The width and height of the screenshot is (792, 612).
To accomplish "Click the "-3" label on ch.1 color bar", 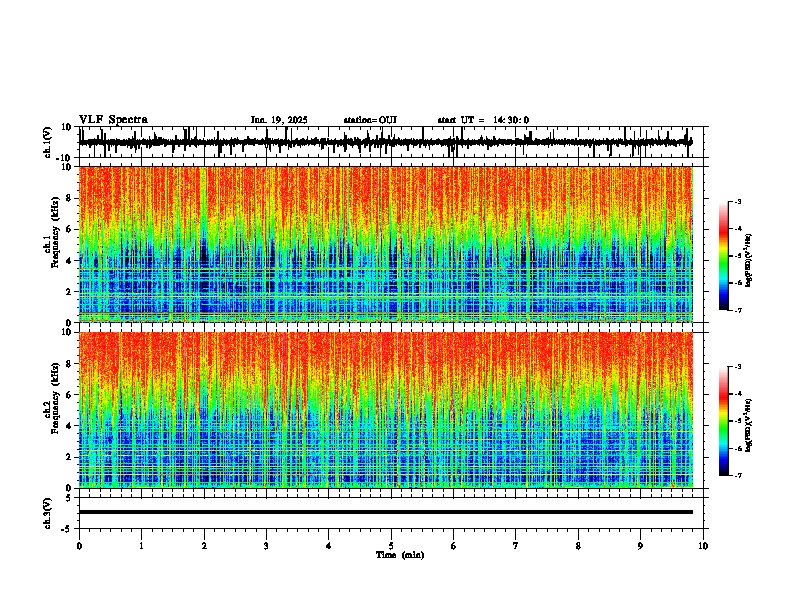I will tap(738, 201).
